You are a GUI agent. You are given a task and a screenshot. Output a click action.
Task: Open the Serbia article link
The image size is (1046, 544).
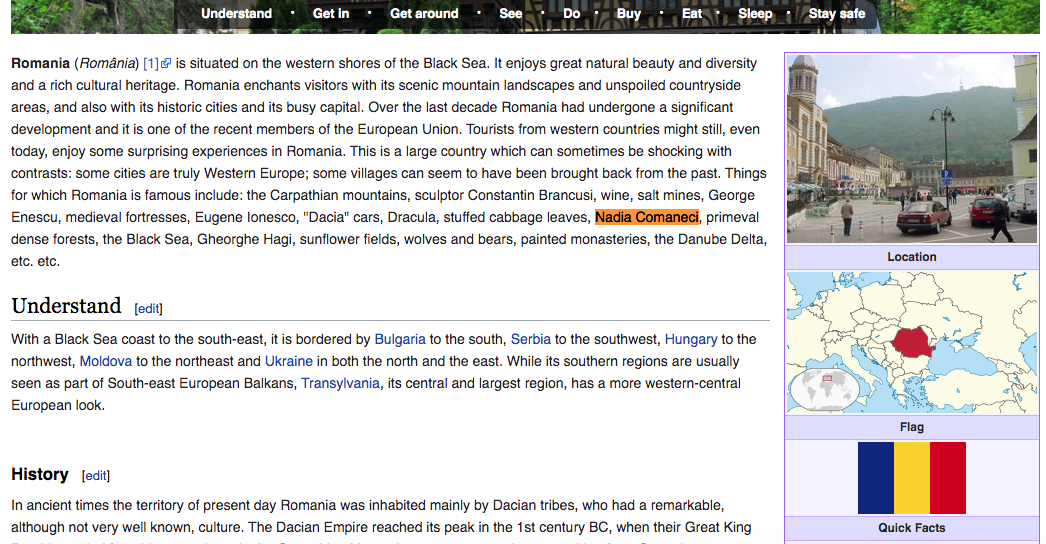(x=531, y=340)
